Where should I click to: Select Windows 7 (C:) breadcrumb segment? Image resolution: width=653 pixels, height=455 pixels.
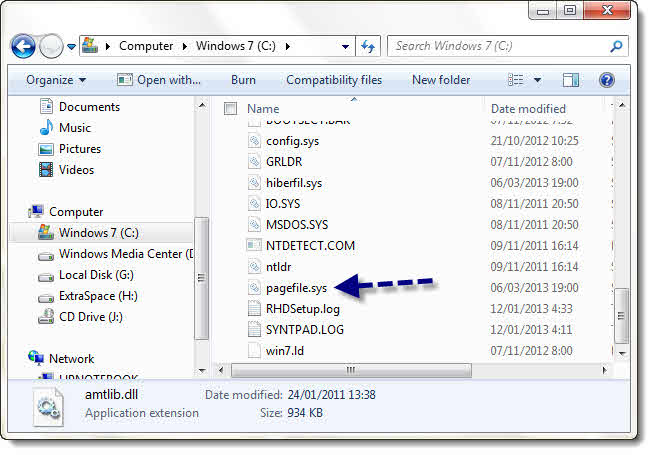coord(236,46)
